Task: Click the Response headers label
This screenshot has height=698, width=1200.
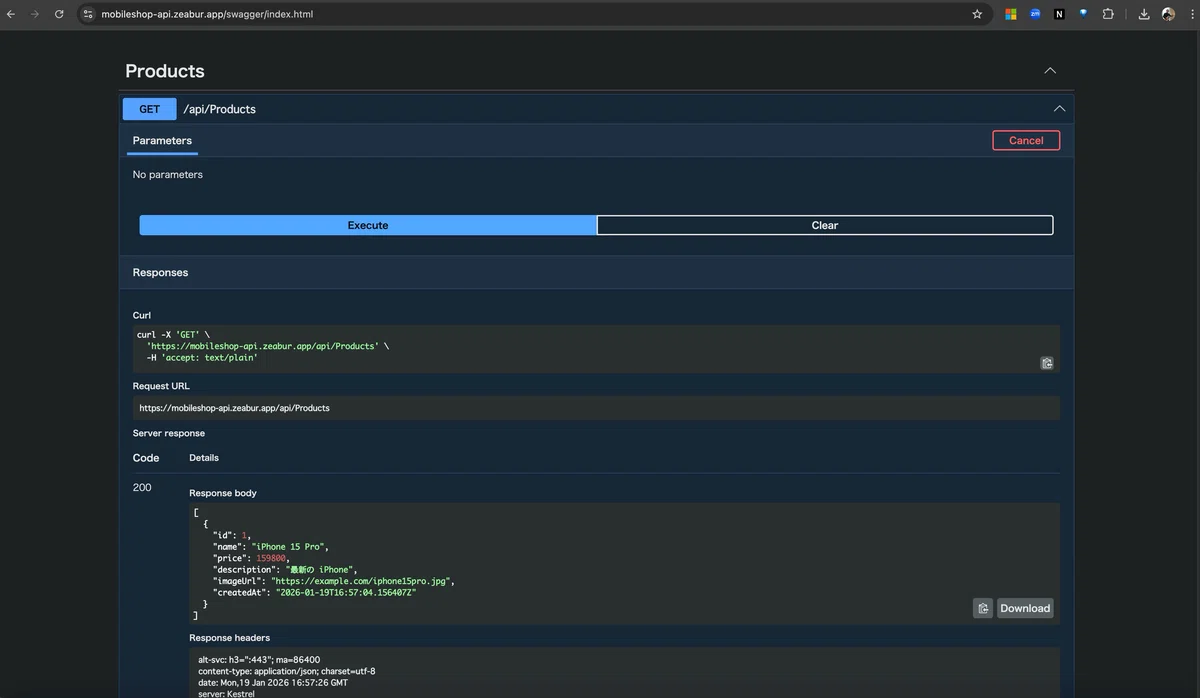Action: click(x=230, y=638)
